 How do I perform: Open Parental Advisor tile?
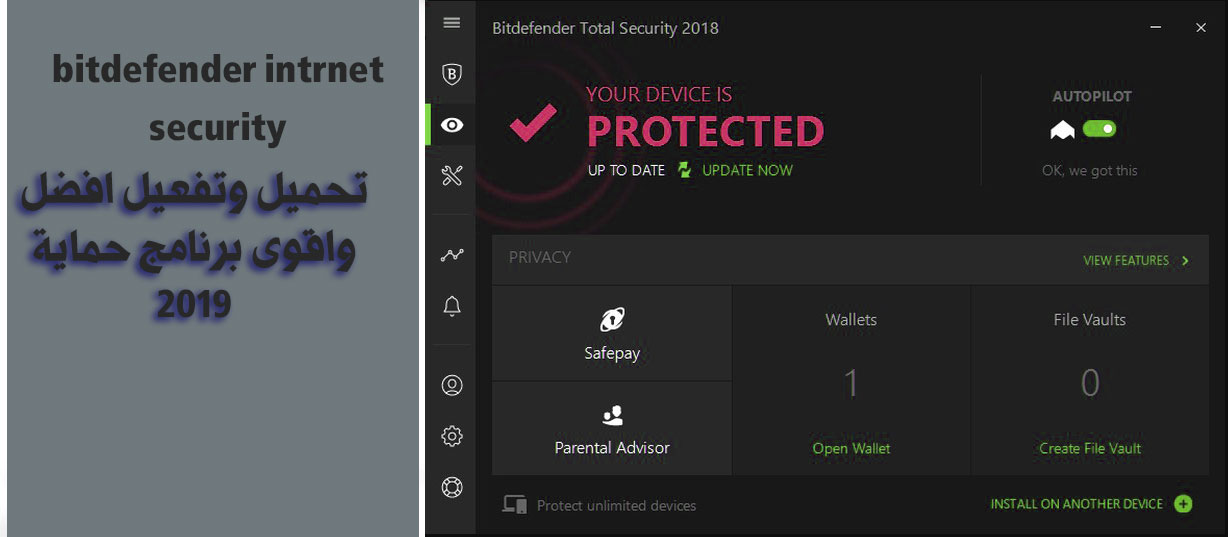pos(612,428)
